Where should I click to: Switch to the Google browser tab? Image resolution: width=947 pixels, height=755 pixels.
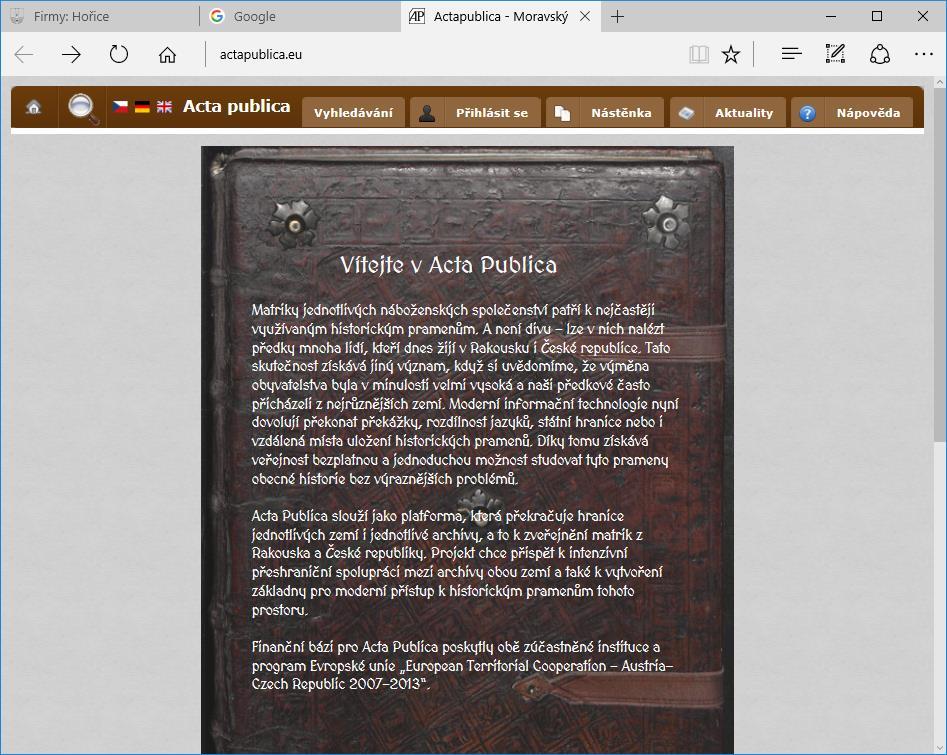(x=300, y=16)
